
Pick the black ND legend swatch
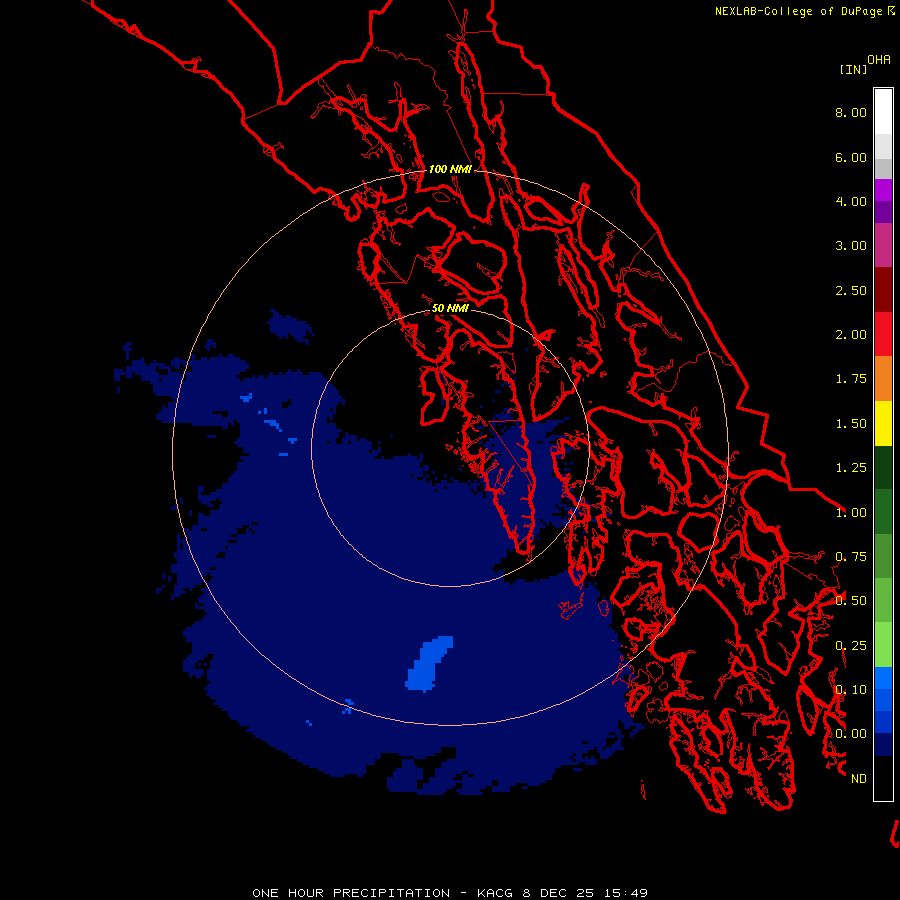[883, 778]
